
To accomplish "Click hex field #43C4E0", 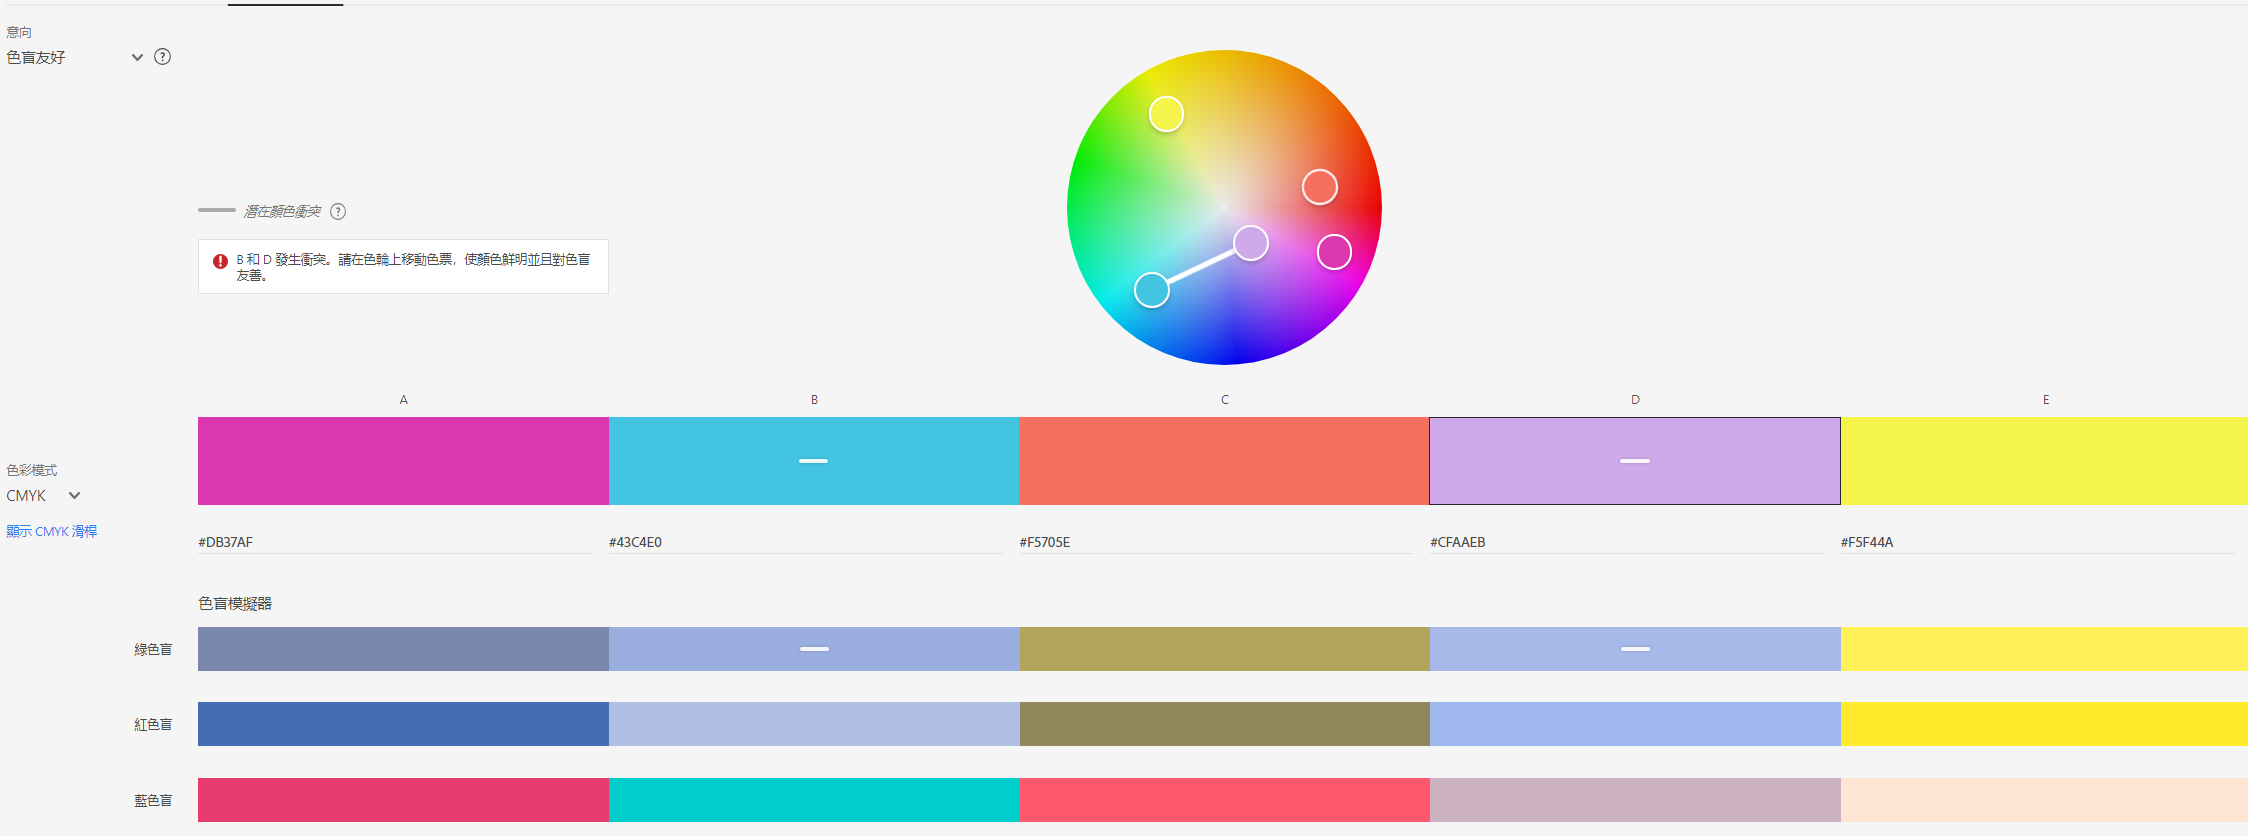I will click(805, 542).
